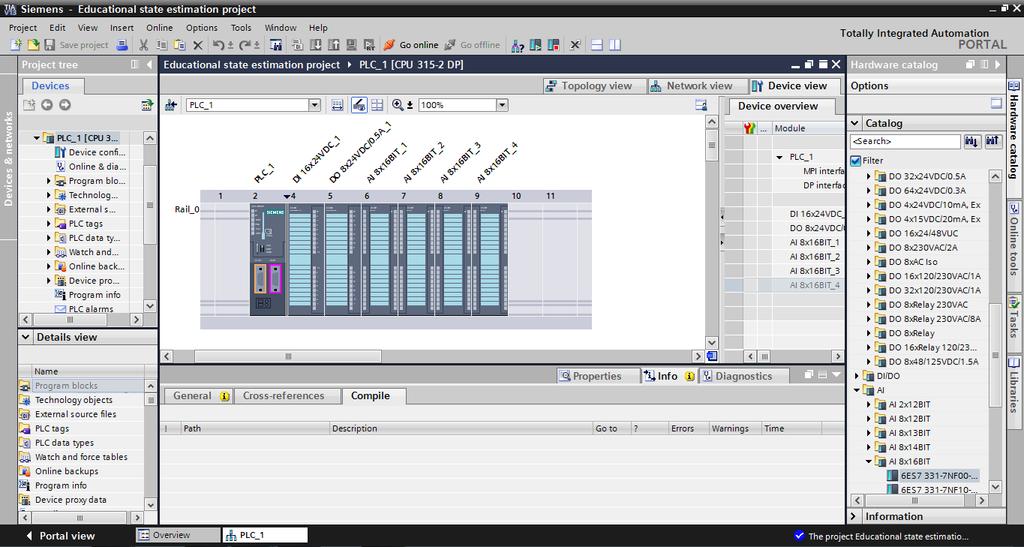Click the Redo arrow icon
Viewport: 1024px width, 547px height.
[x=246, y=45]
